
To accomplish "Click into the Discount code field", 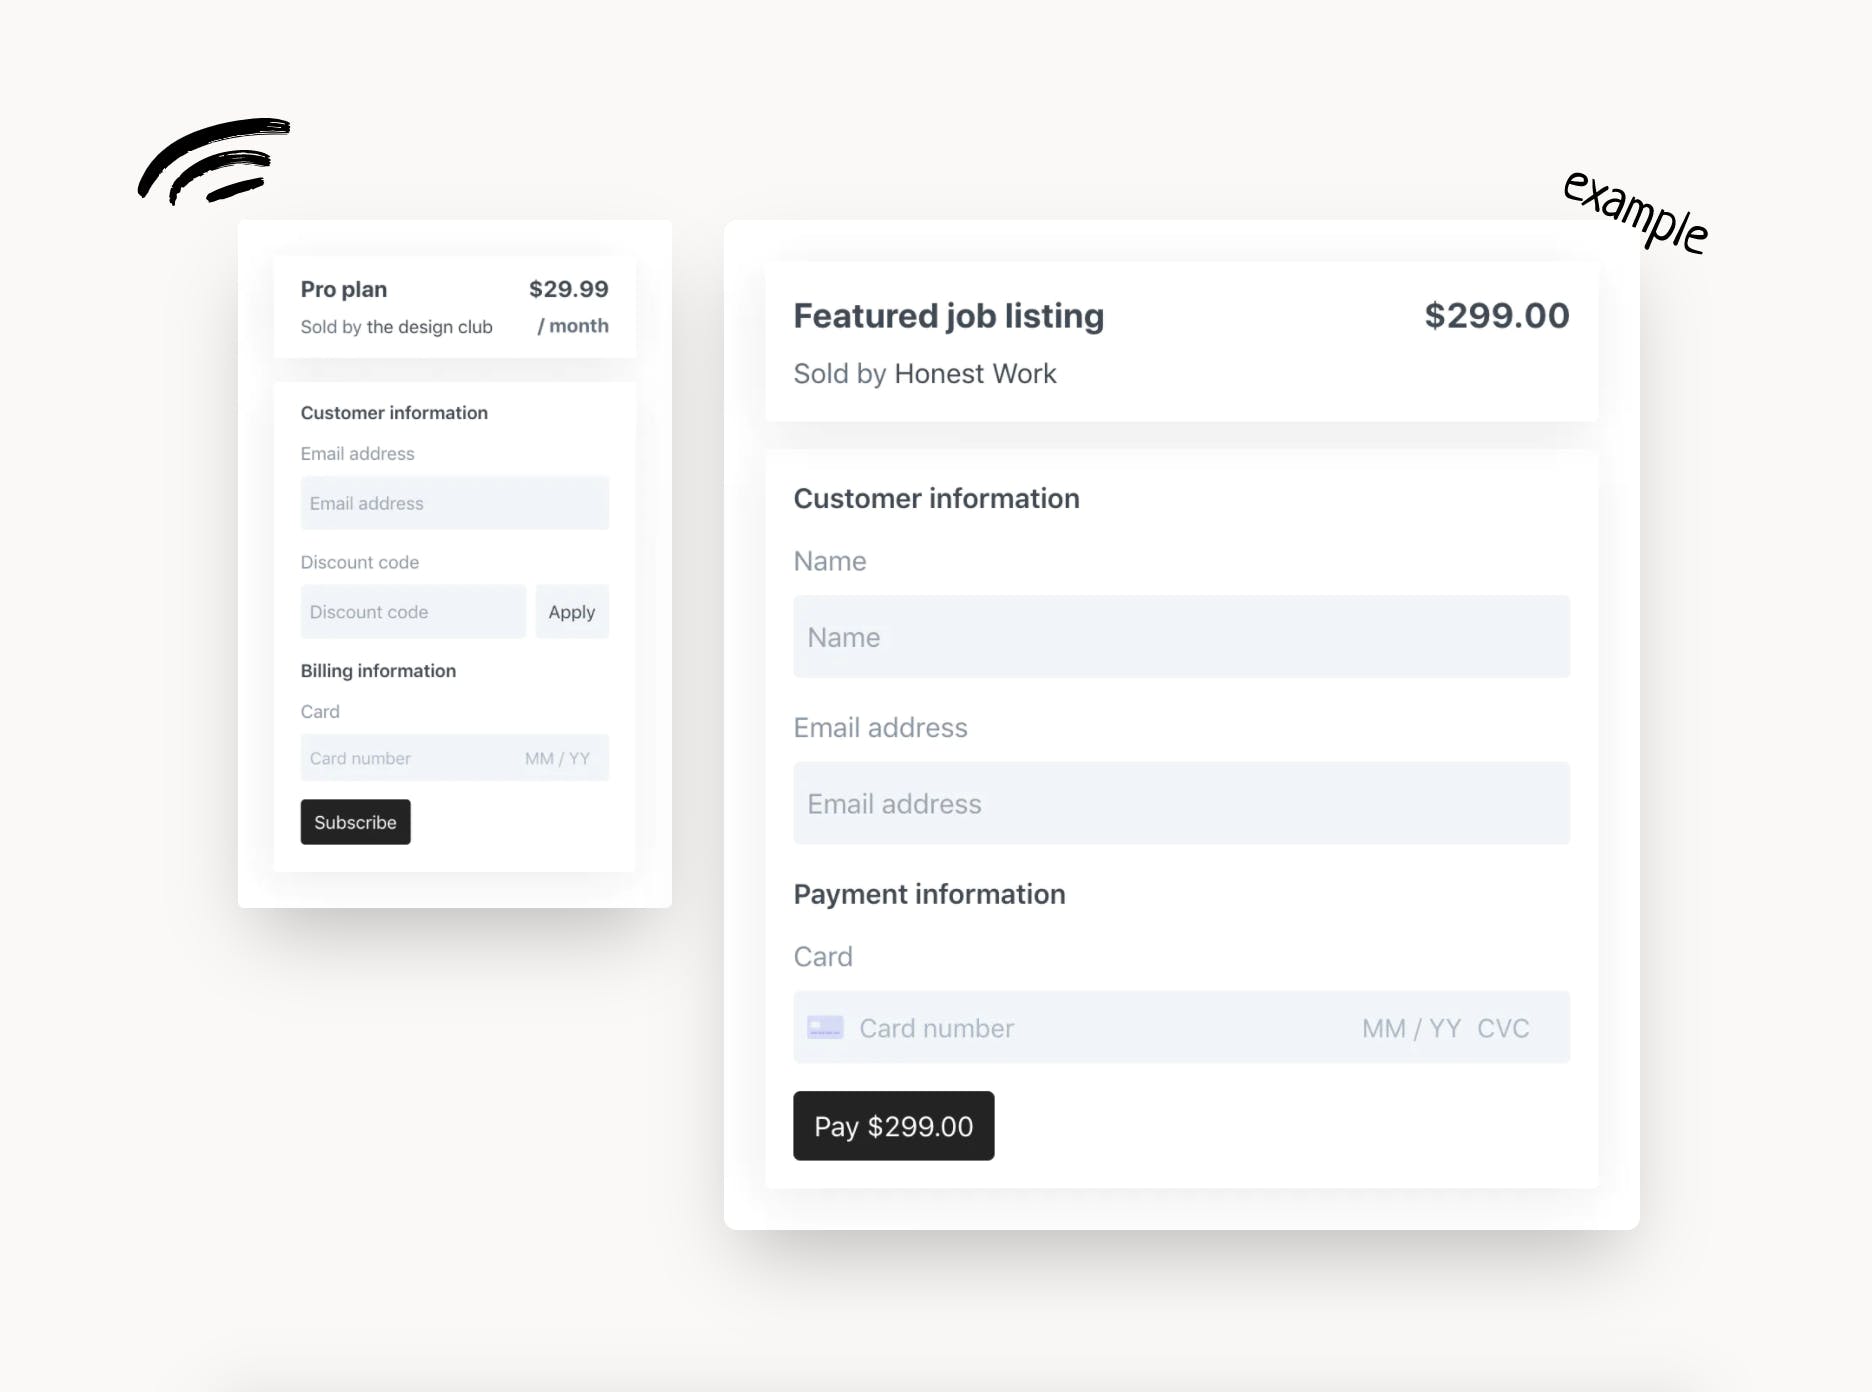I will click(x=413, y=612).
